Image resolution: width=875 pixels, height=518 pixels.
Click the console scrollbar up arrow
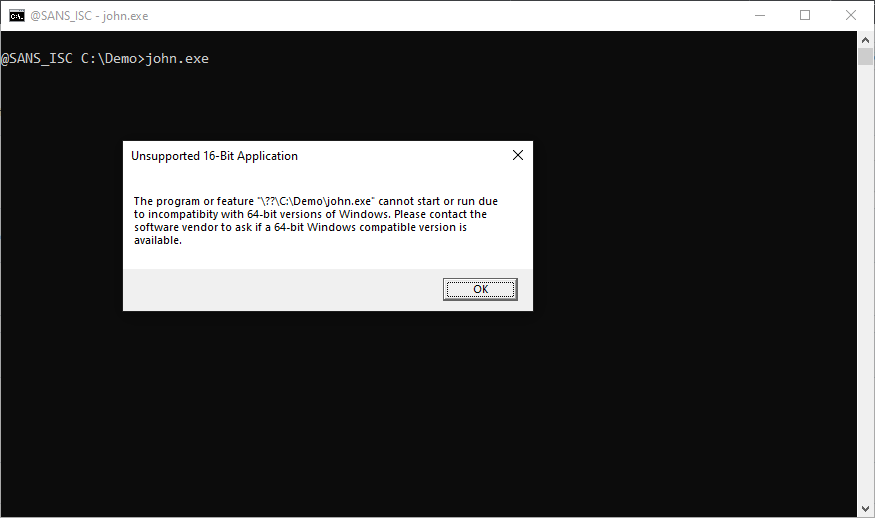(x=866, y=38)
